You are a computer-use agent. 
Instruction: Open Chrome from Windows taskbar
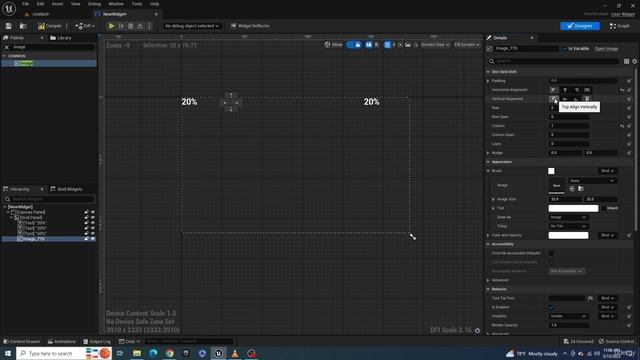169,353
